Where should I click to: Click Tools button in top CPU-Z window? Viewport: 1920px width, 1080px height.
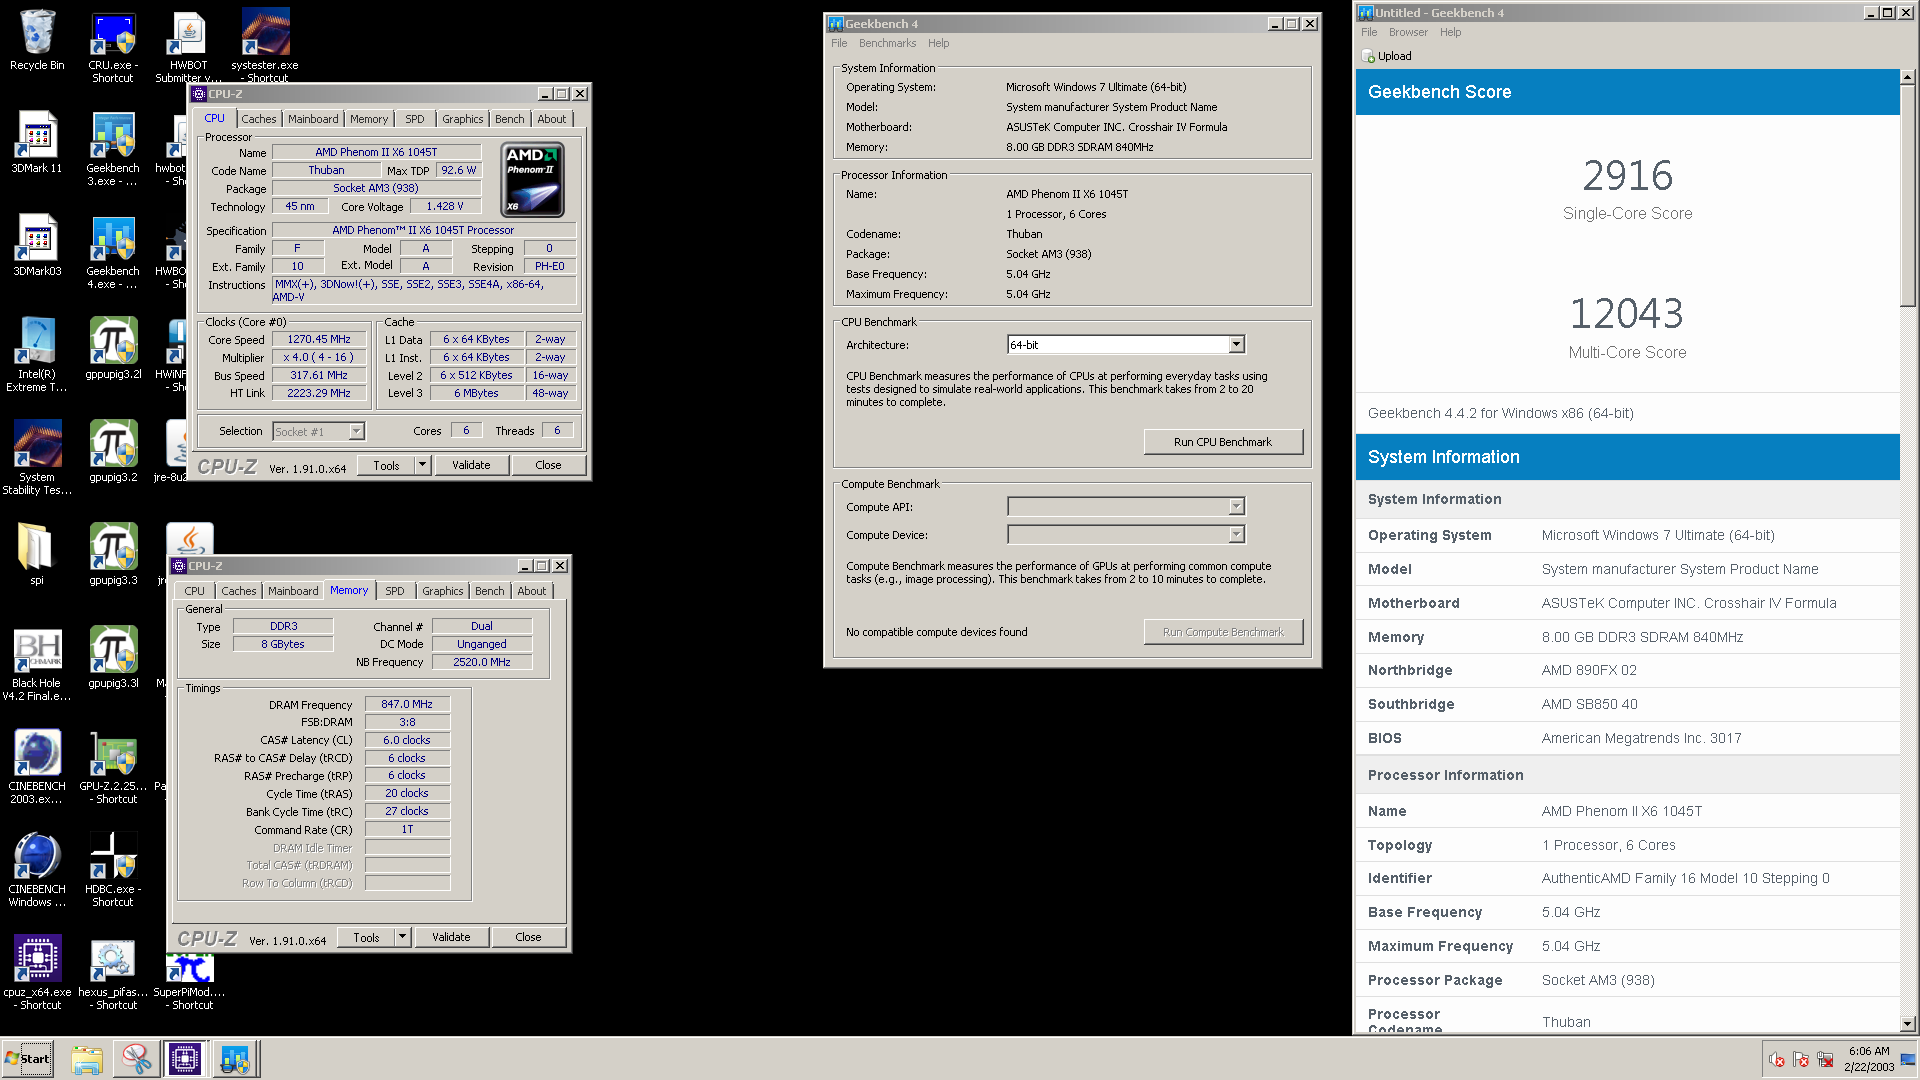point(386,465)
